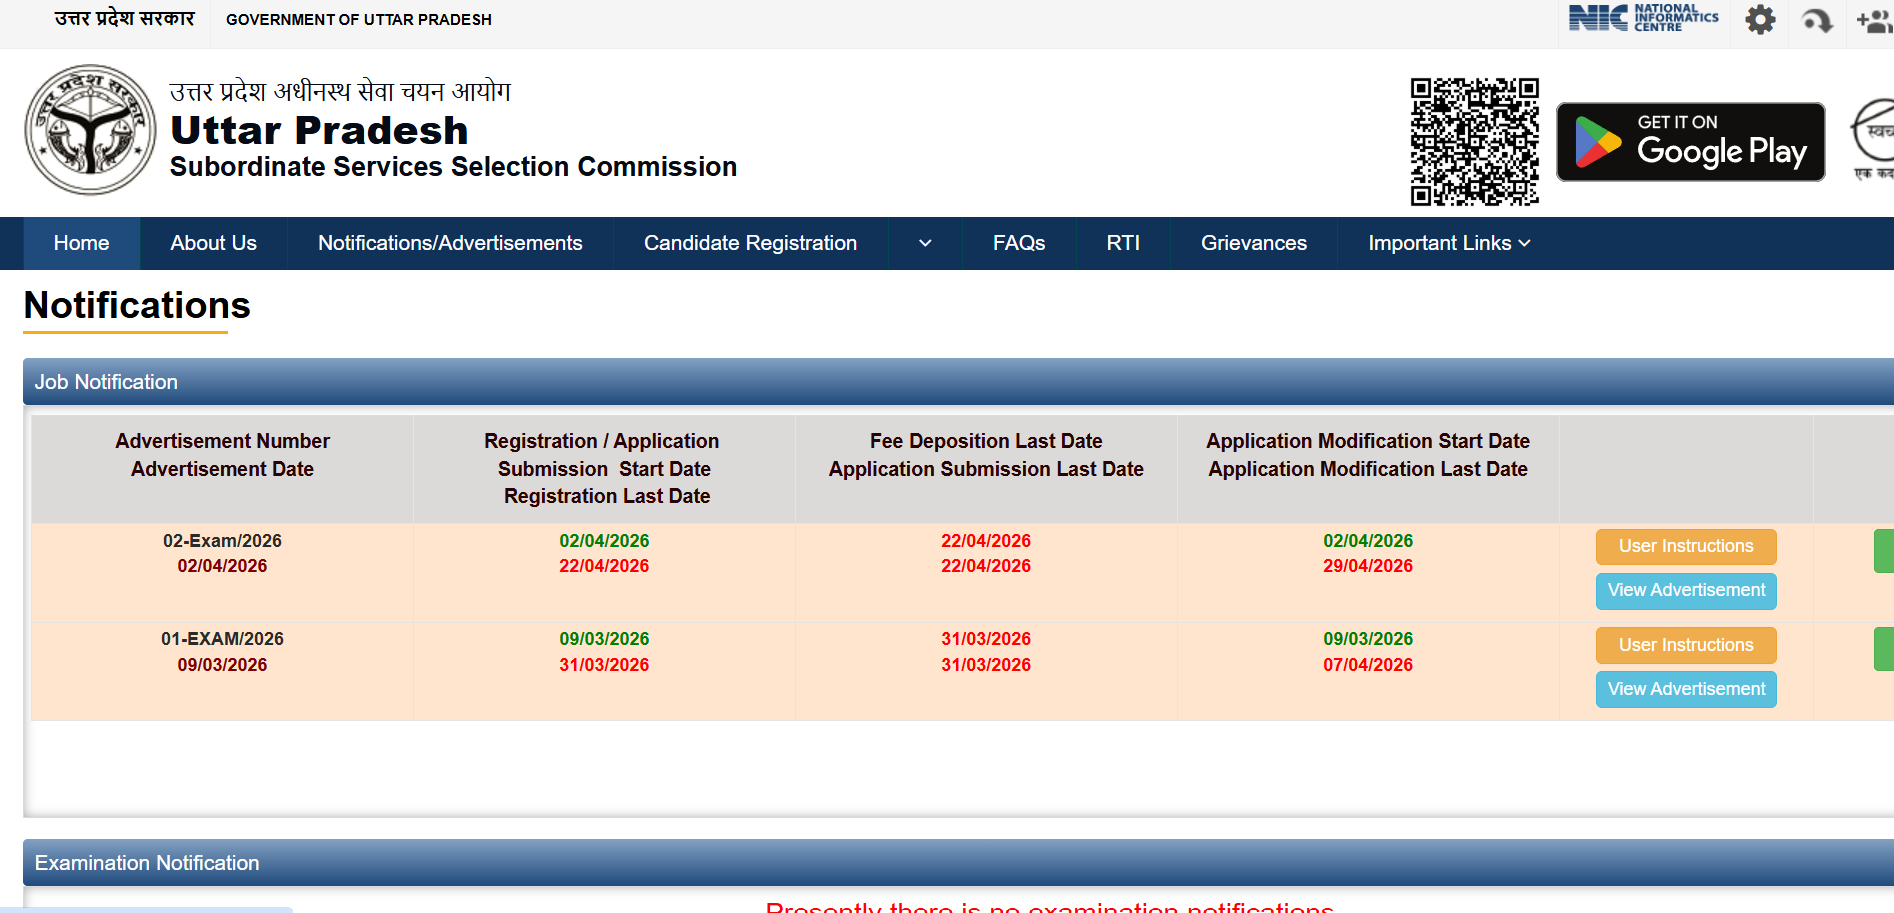Click the settings gear icon
The width and height of the screenshot is (1894, 913).
[x=1760, y=20]
